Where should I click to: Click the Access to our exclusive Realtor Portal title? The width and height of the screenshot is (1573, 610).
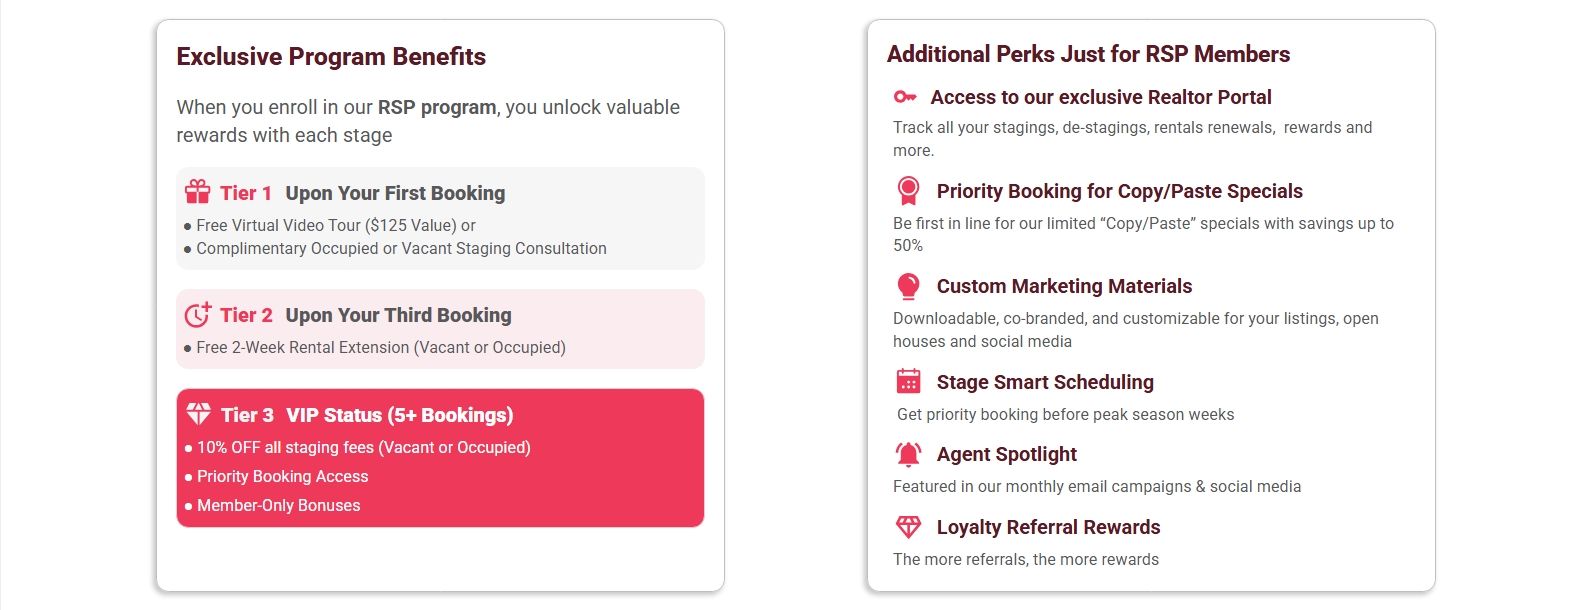(1101, 97)
